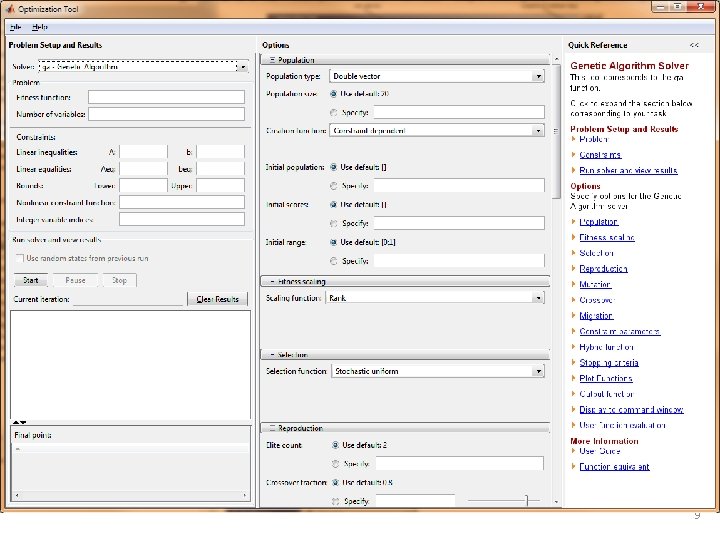Open the Selection function dropdown
Image resolution: width=720 pixels, height=540 pixels.
click(438, 371)
